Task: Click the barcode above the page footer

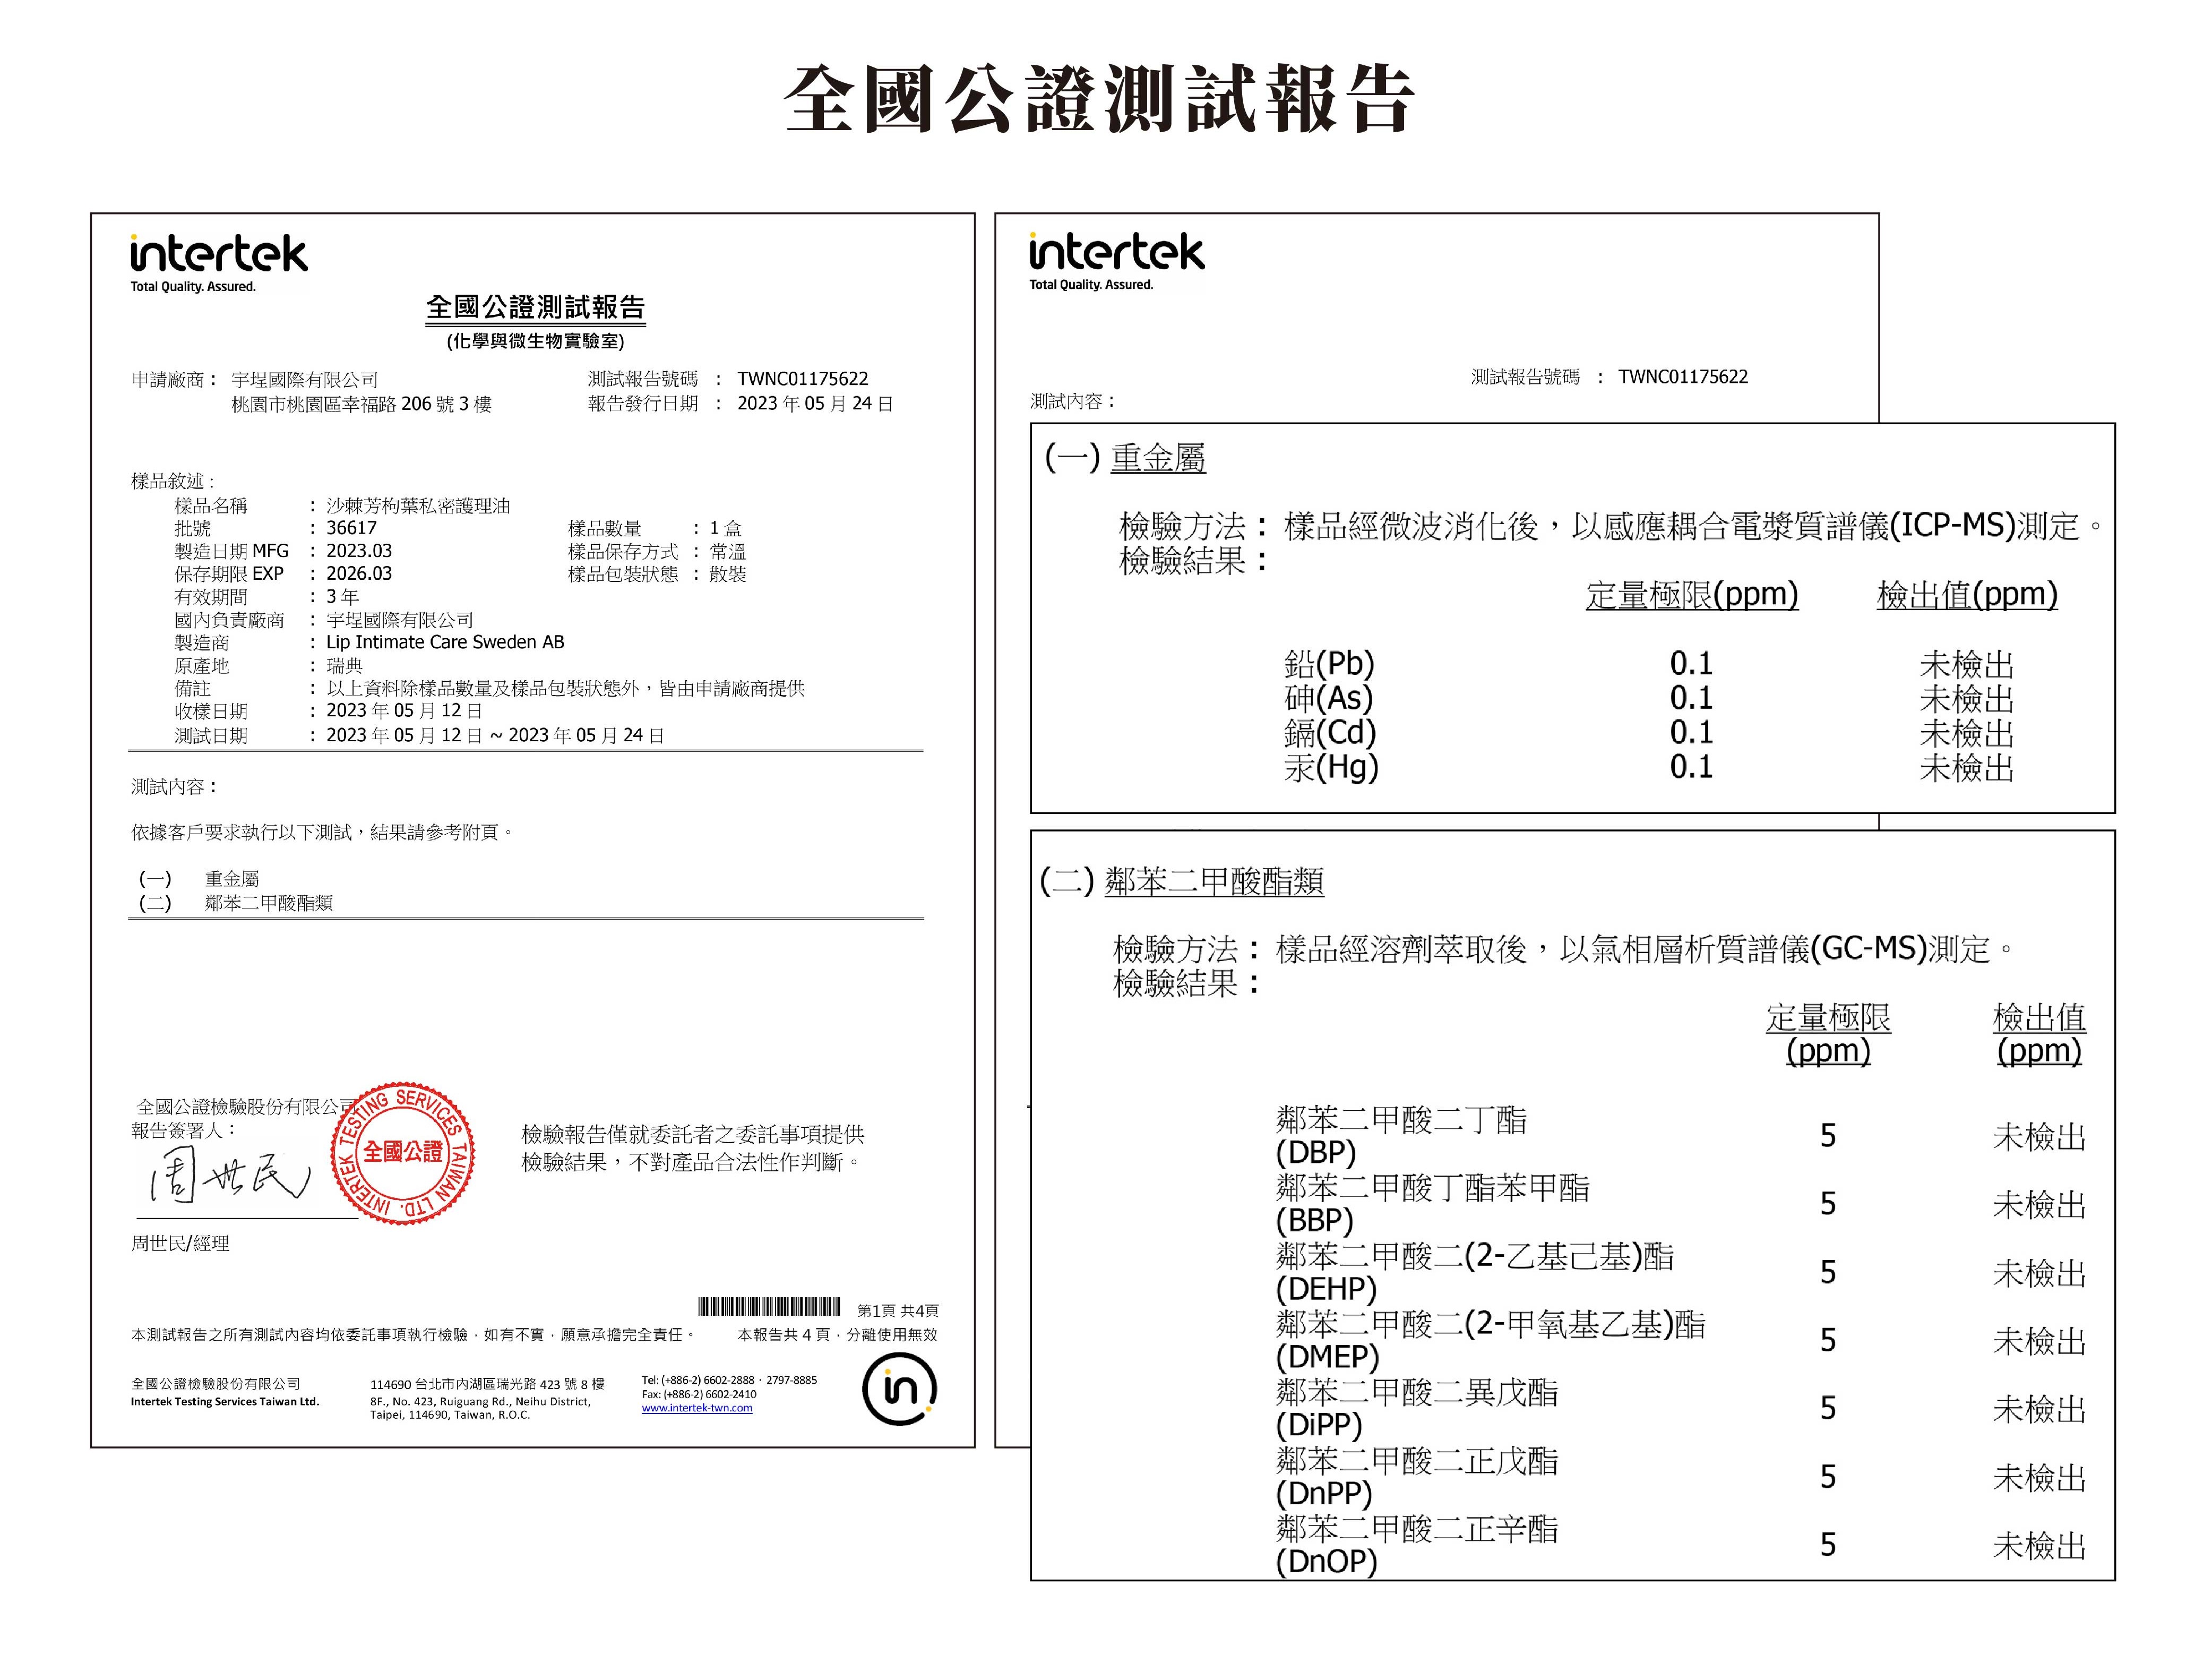Action: click(x=769, y=1307)
